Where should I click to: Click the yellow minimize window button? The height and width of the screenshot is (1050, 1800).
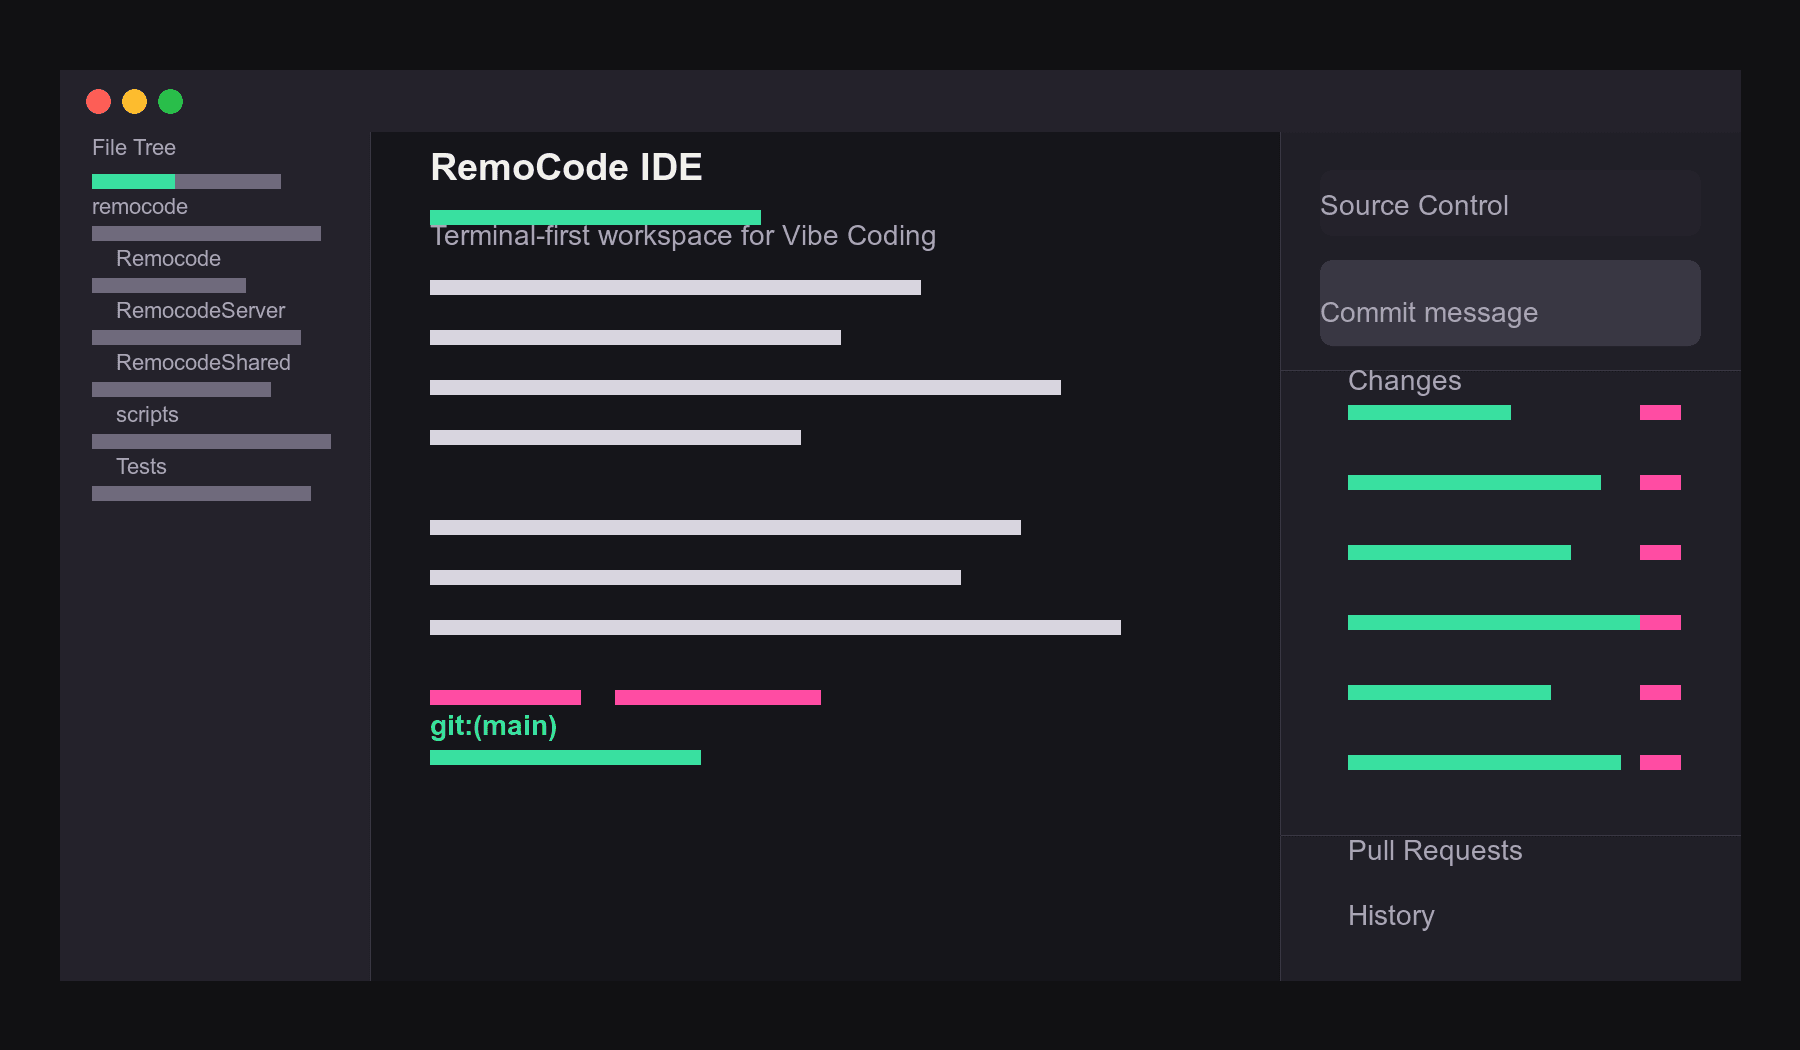pyautogui.click(x=134, y=101)
